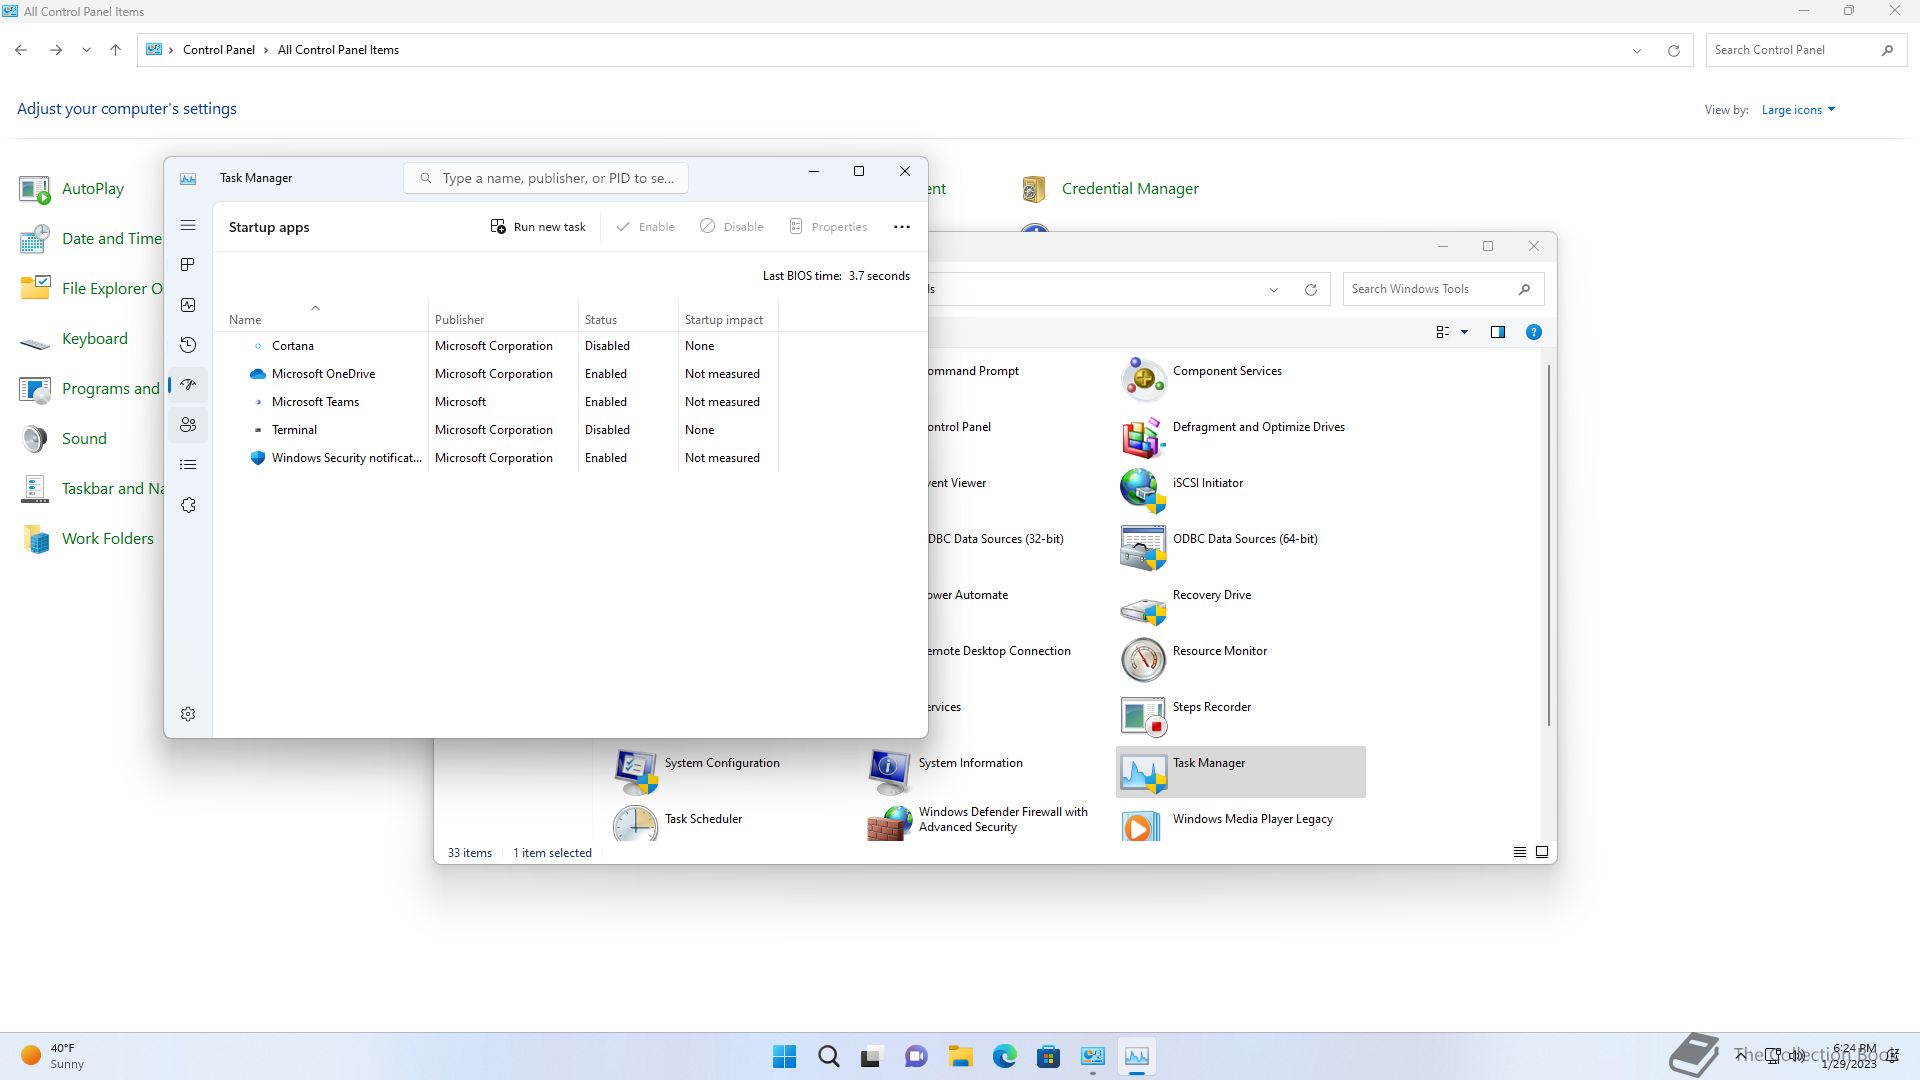Image resolution: width=1920 pixels, height=1080 pixels.
Task: Open Properties in Task Manager toolbar
Action: (828, 227)
